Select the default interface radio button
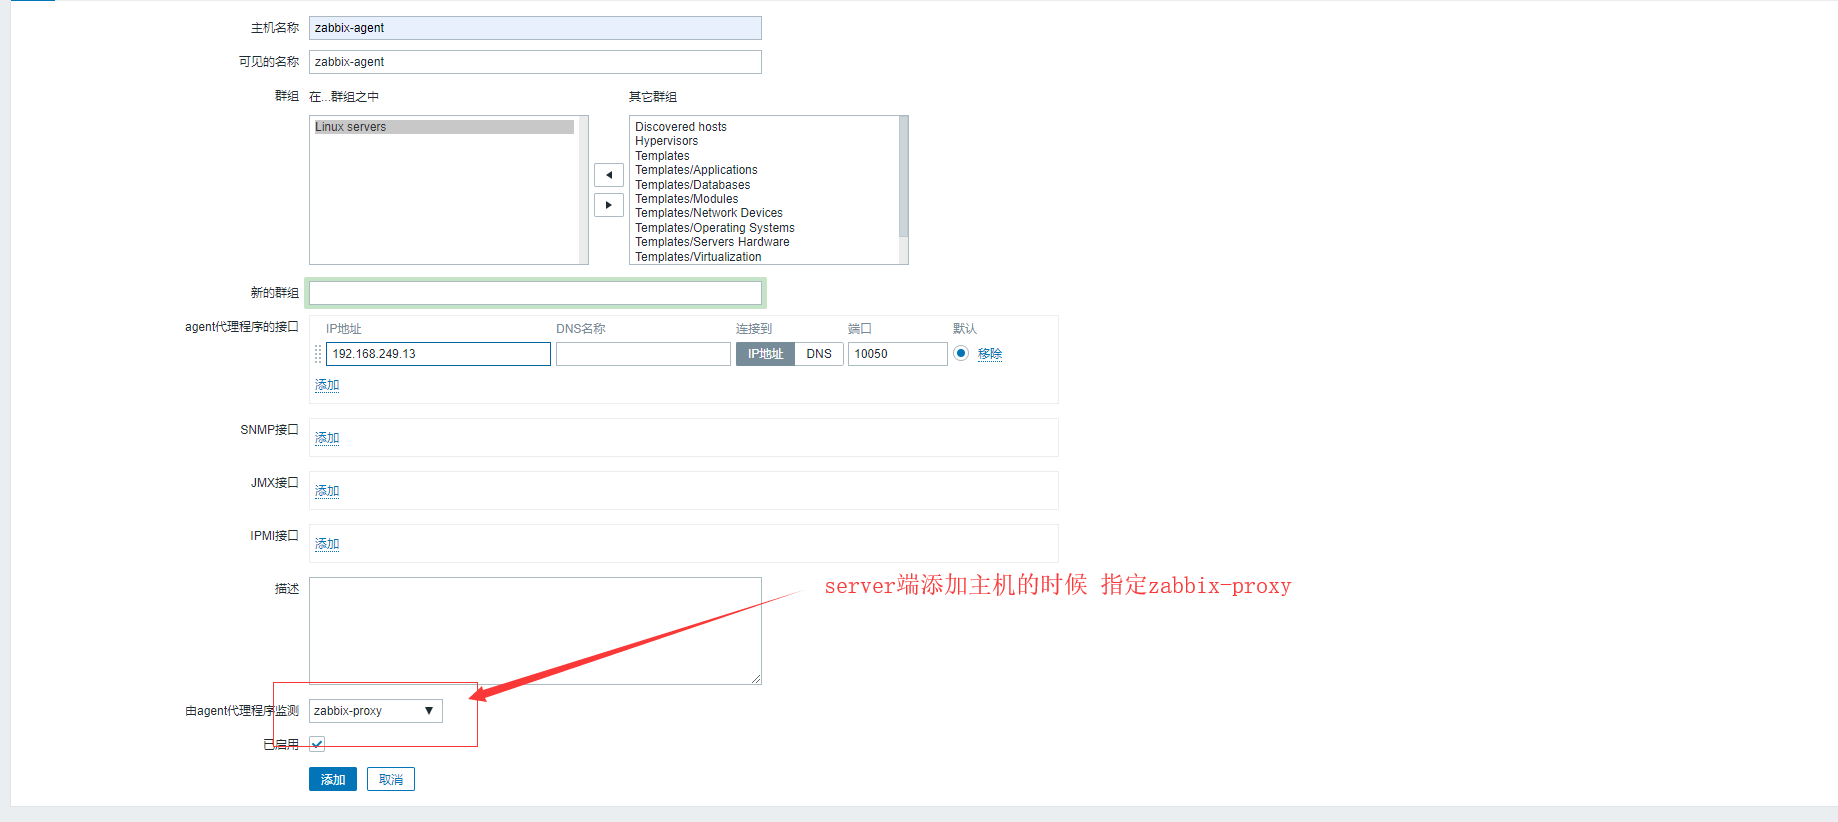 (x=961, y=353)
